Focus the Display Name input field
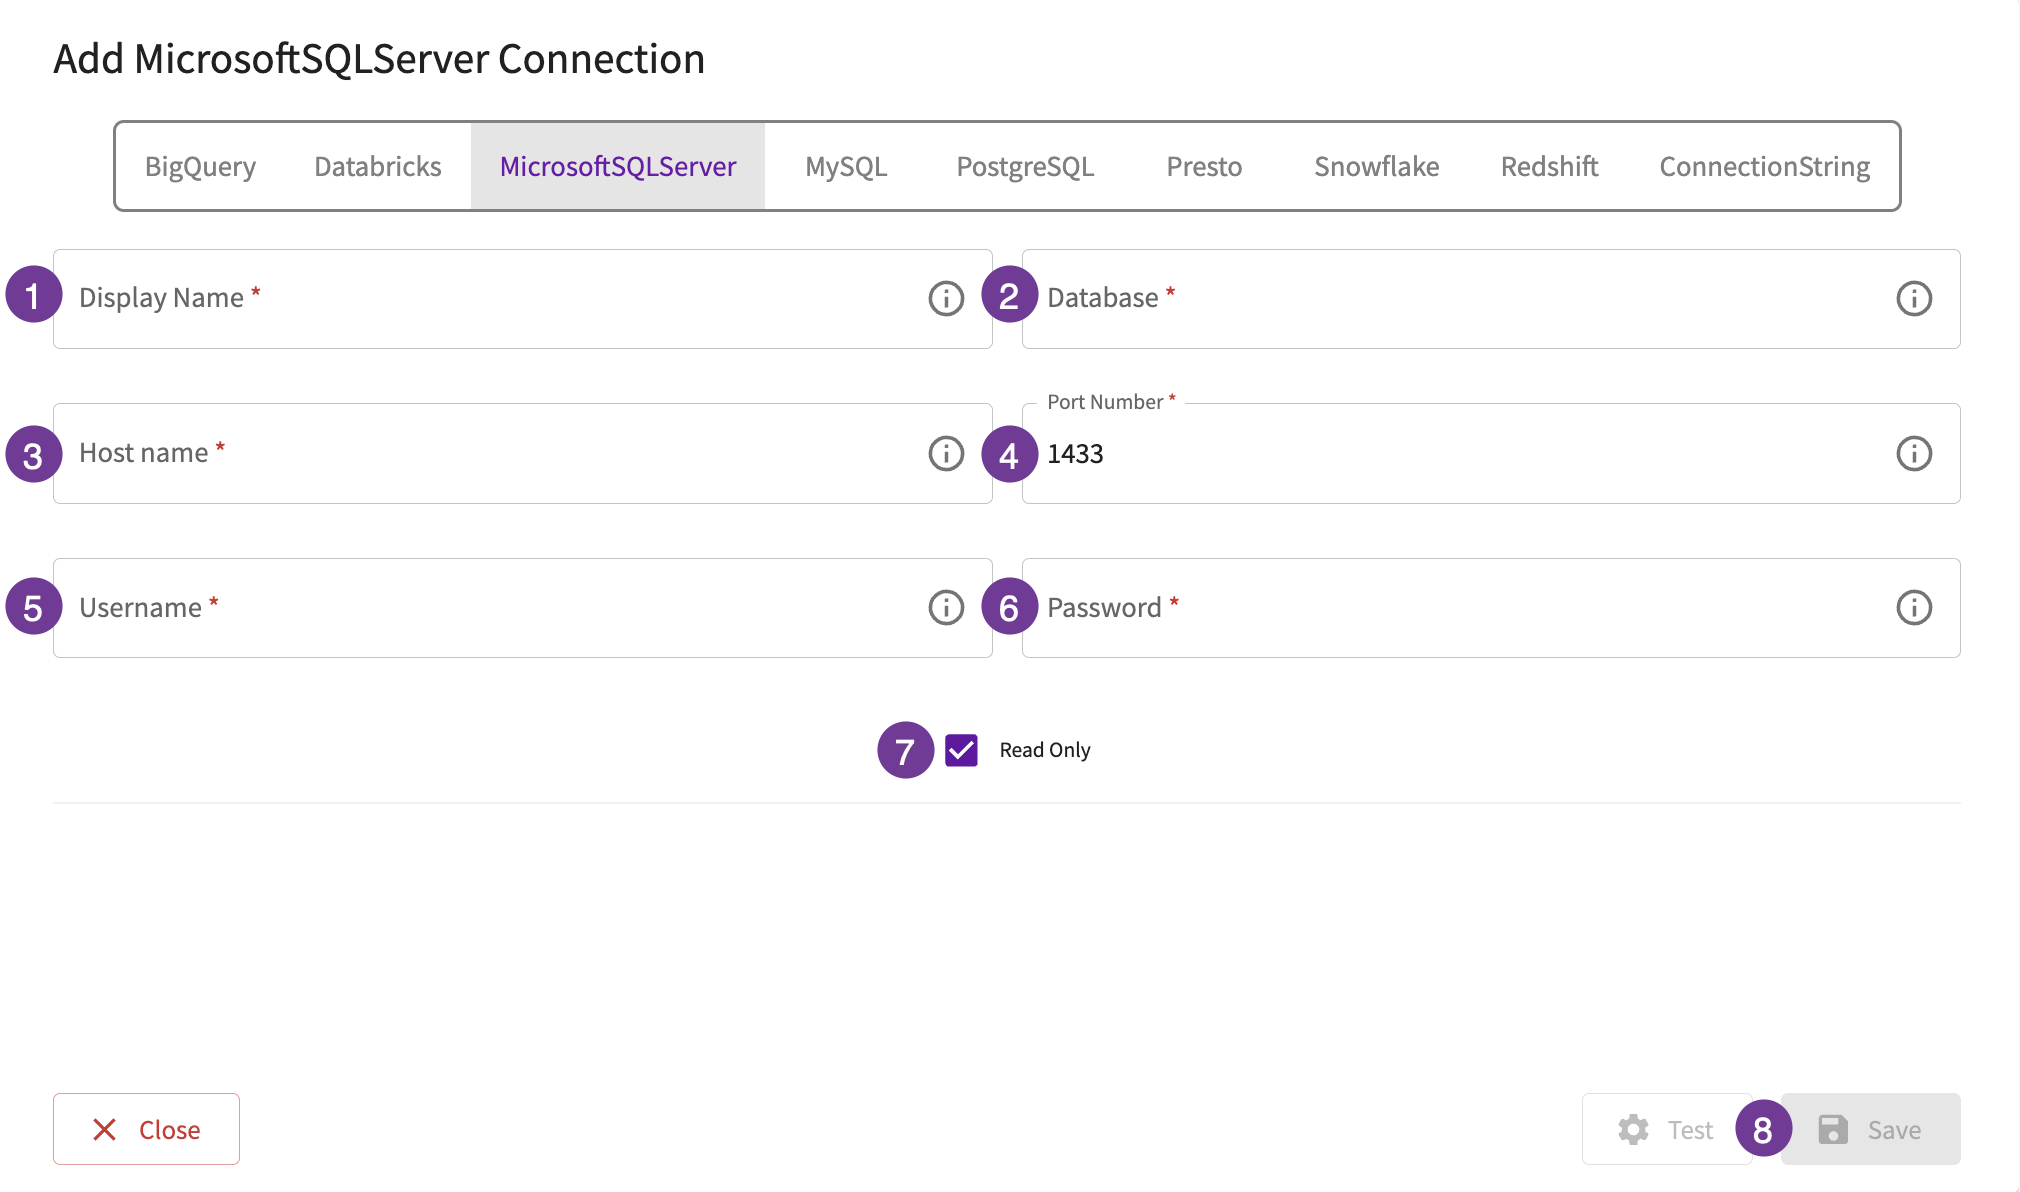The image size is (2020, 1192). pyautogui.click(x=522, y=299)
